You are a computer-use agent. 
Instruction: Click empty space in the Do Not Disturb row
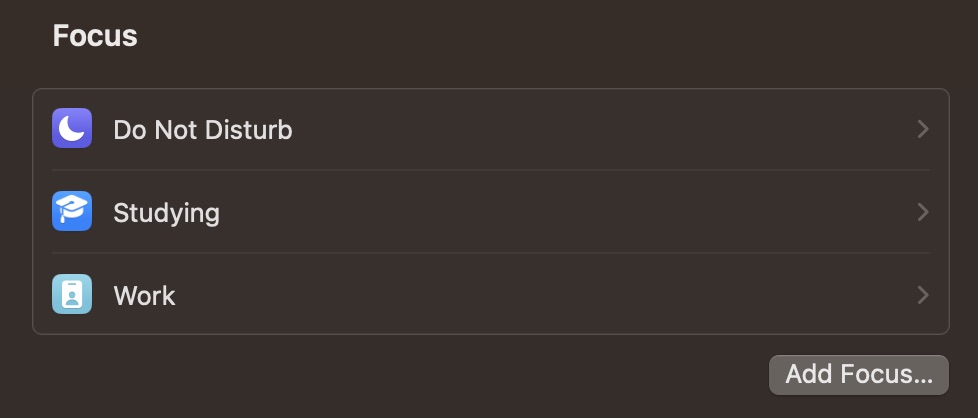(x=600, y=129)
